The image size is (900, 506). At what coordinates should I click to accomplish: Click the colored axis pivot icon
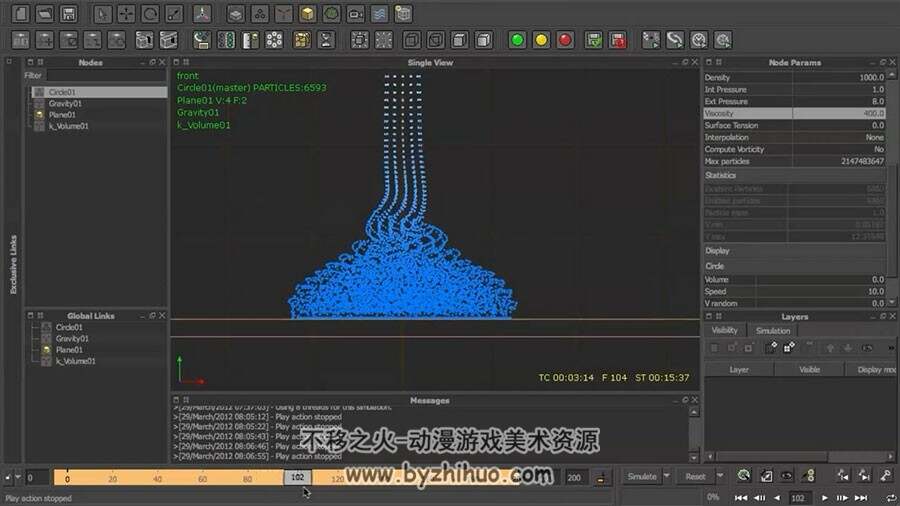tap(202, 13)
